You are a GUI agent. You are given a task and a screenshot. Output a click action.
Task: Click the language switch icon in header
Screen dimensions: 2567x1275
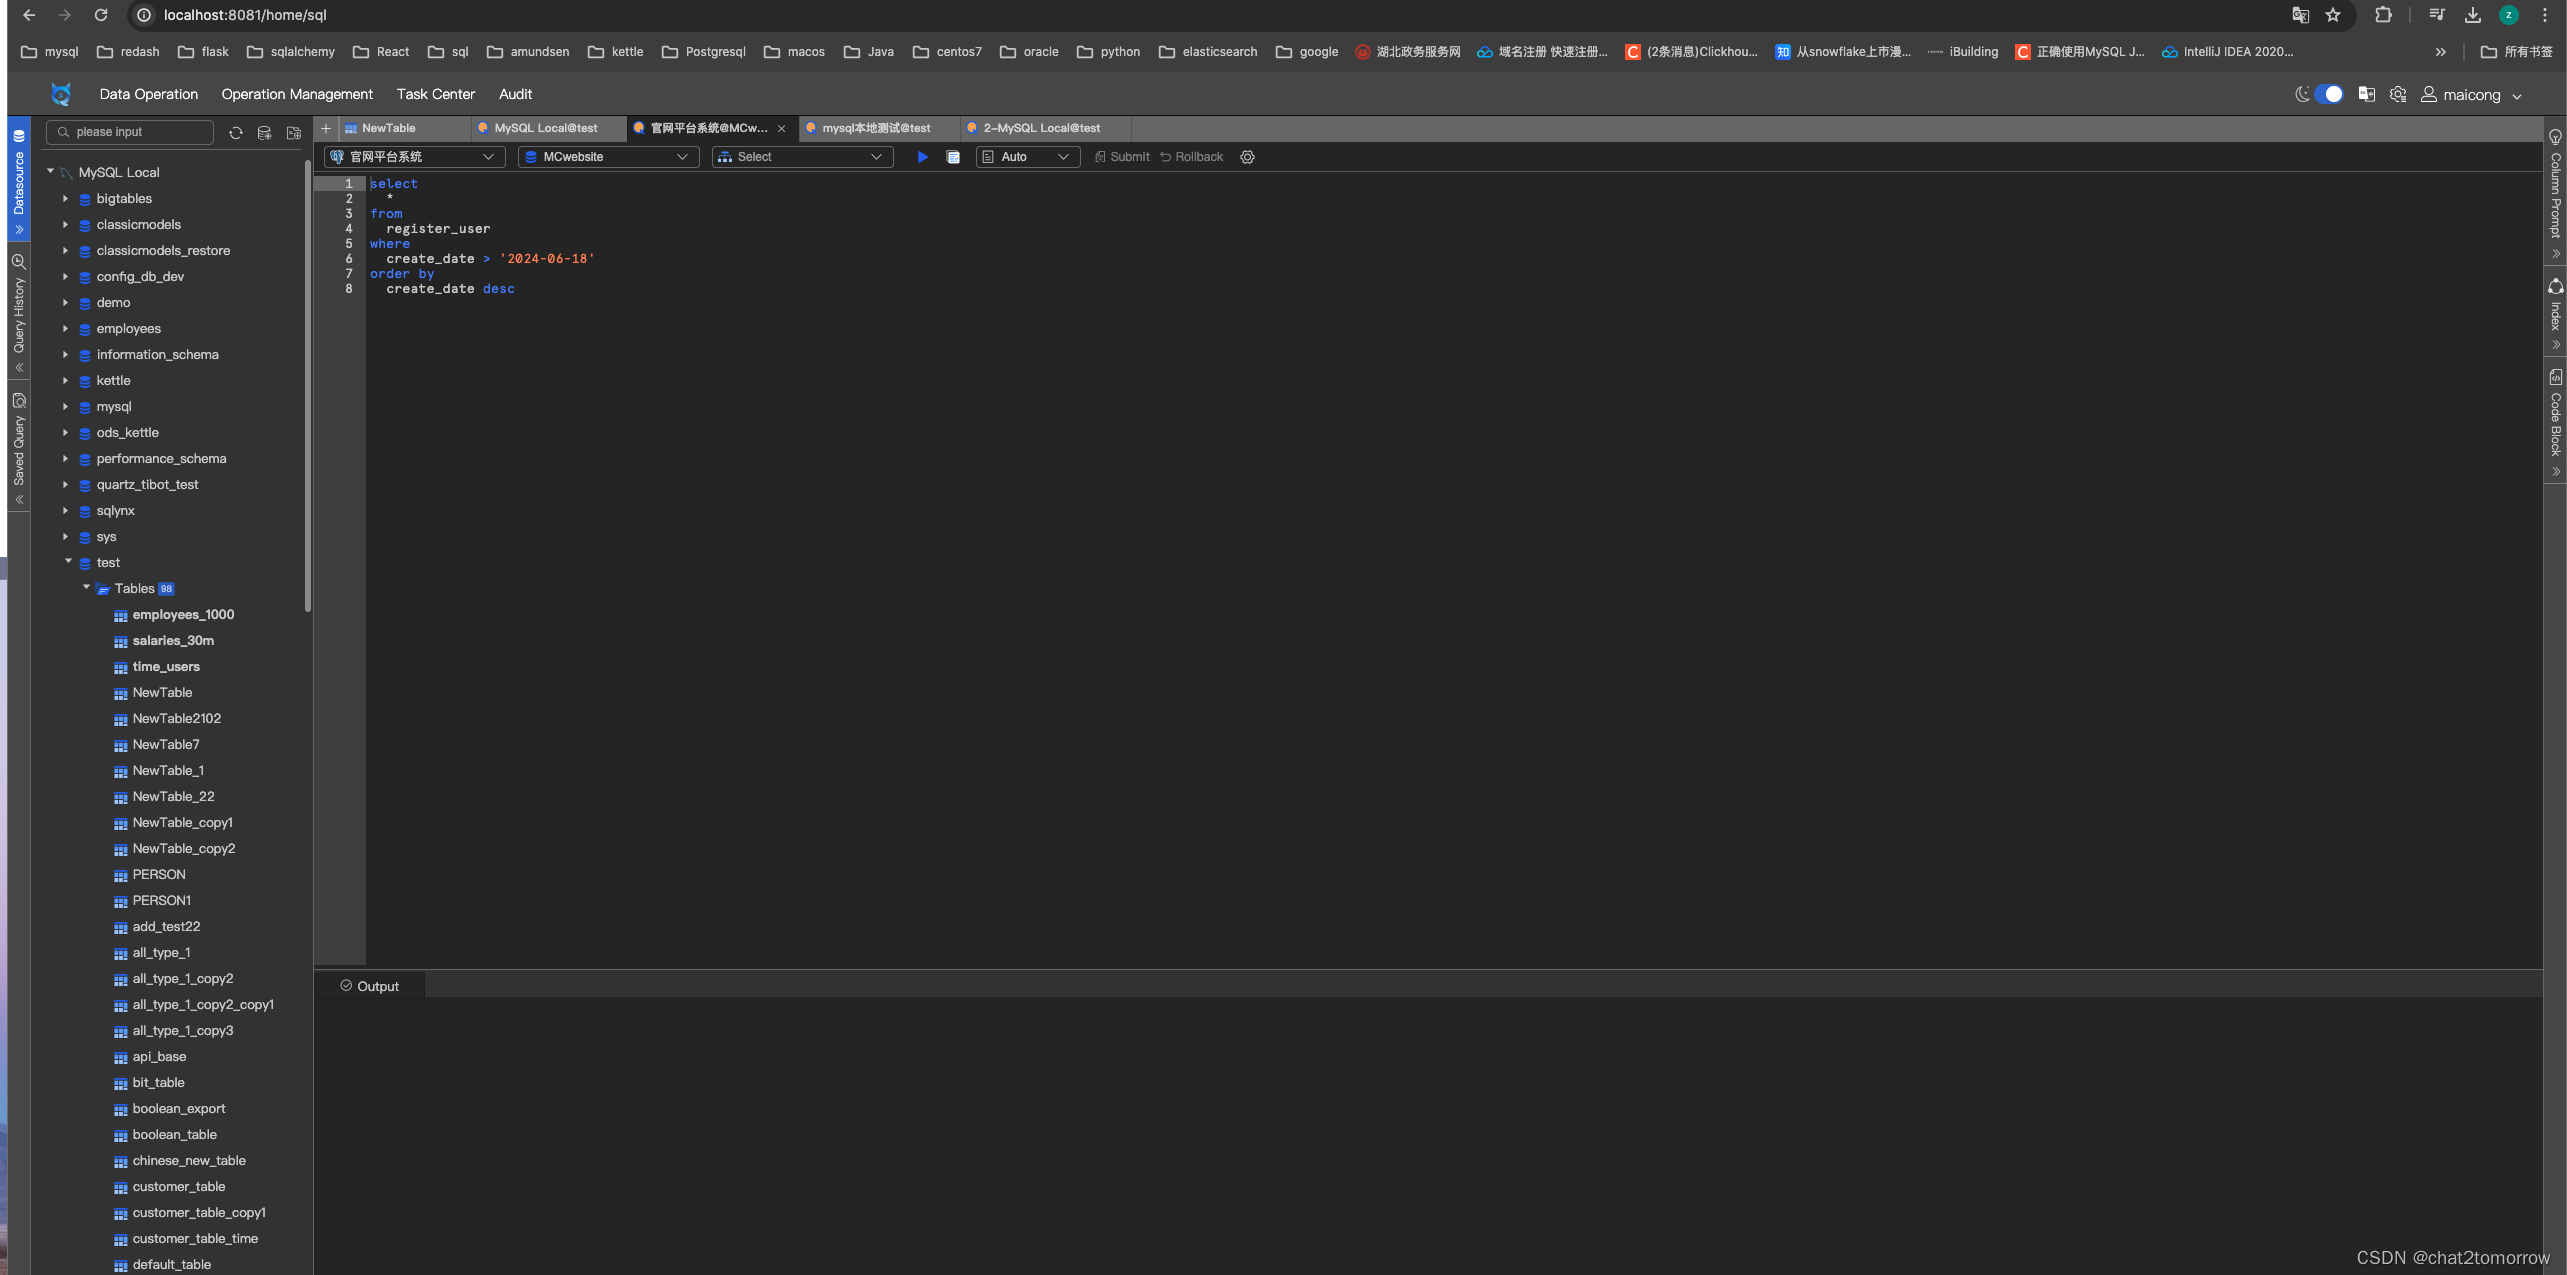pos(2366,94)
